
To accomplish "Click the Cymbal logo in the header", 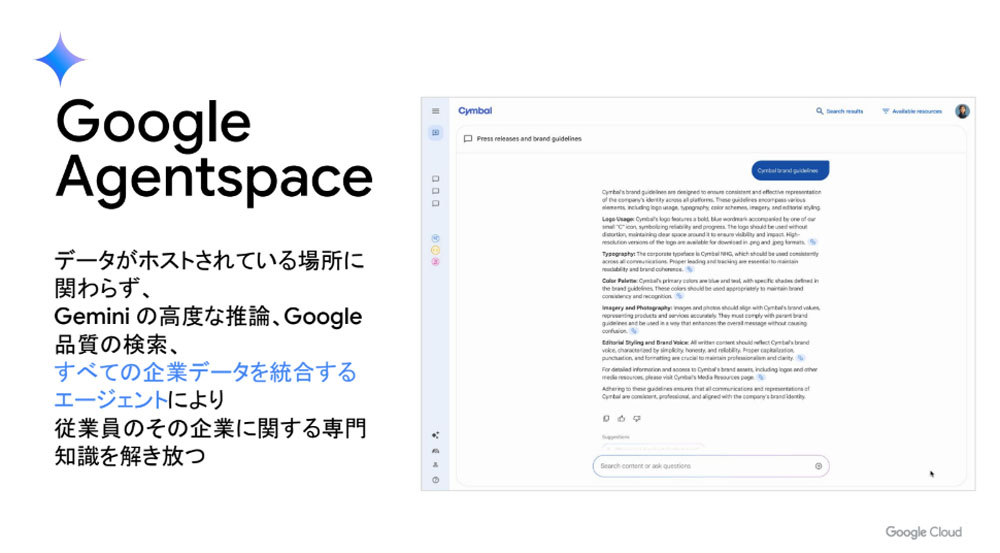I will point(475,110).
